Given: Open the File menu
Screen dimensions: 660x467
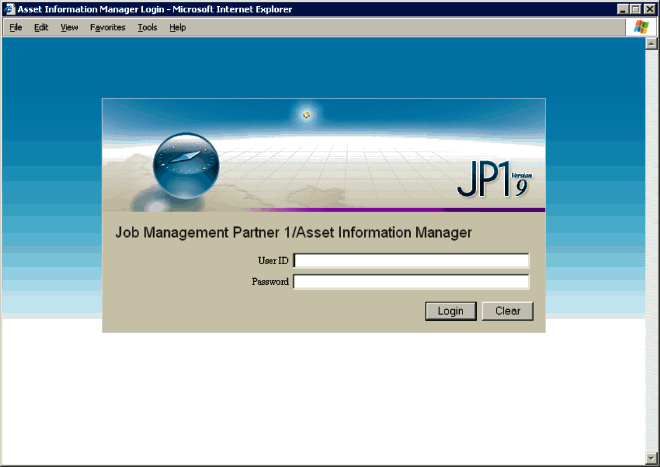Looking at the screenshot, I should coord(16,27).
